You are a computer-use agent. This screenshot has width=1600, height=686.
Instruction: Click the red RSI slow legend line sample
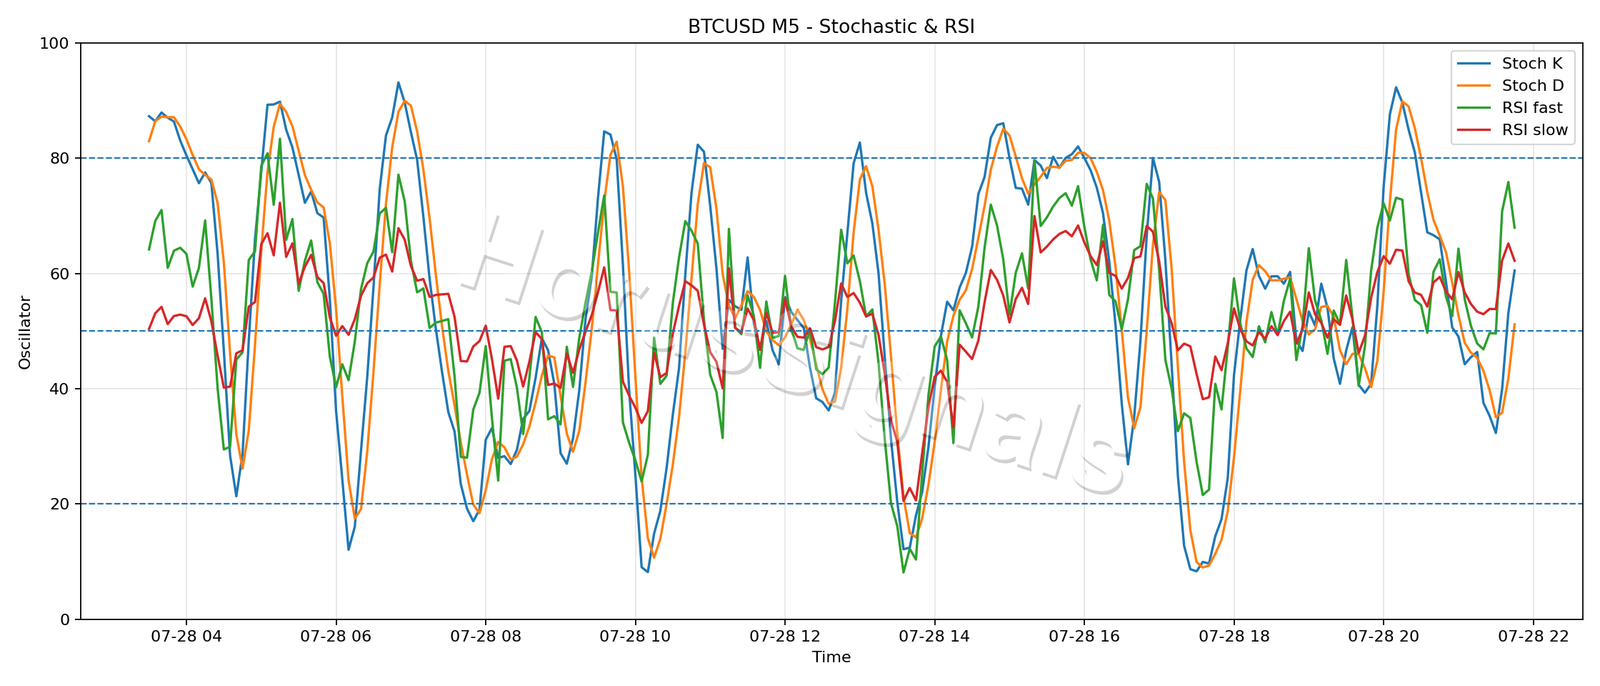[x=1475, y=130]
